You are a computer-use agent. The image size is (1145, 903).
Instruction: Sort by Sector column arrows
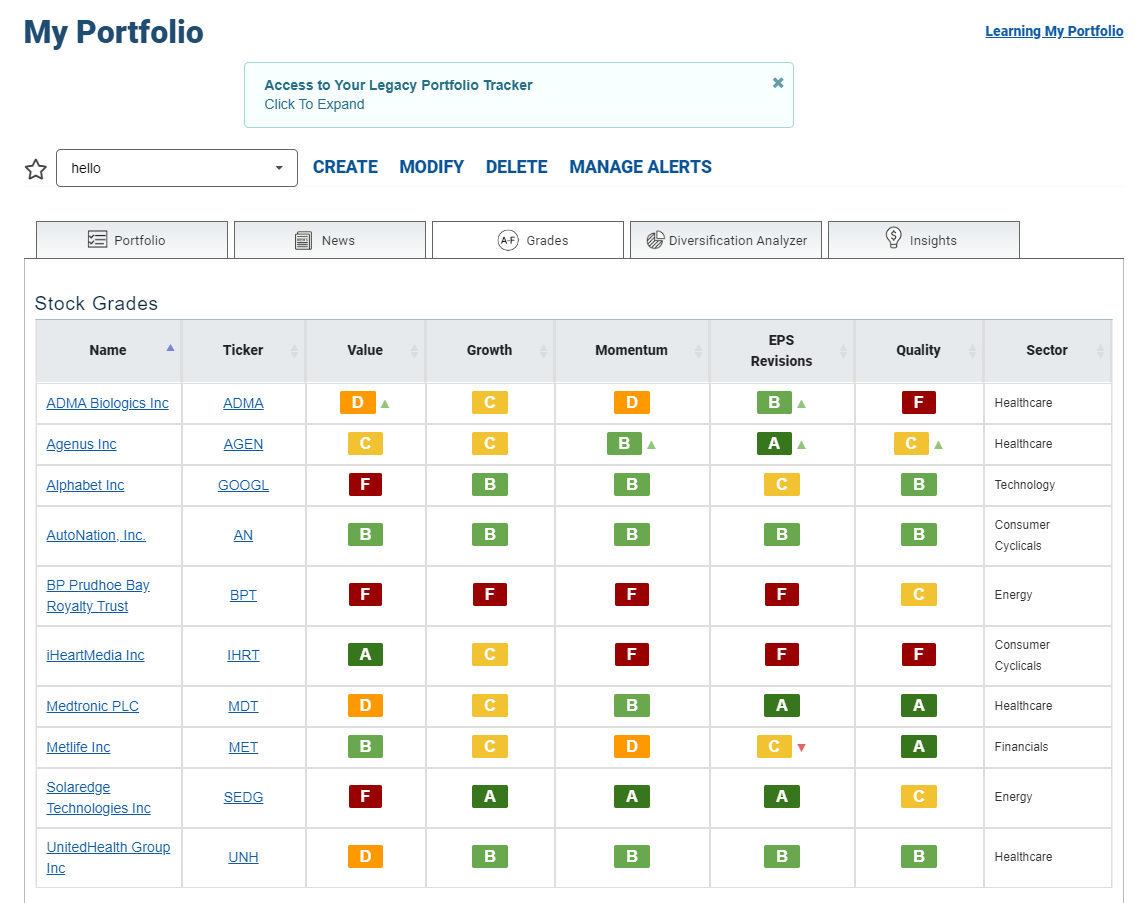(1100, 351)
